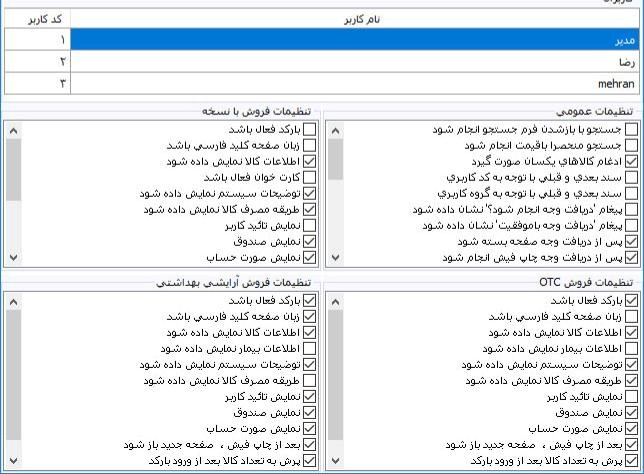Uncheck 'اطلاعات کالا نمایش داده شود' in آرایشی بهداشتی

coord(309,333)
